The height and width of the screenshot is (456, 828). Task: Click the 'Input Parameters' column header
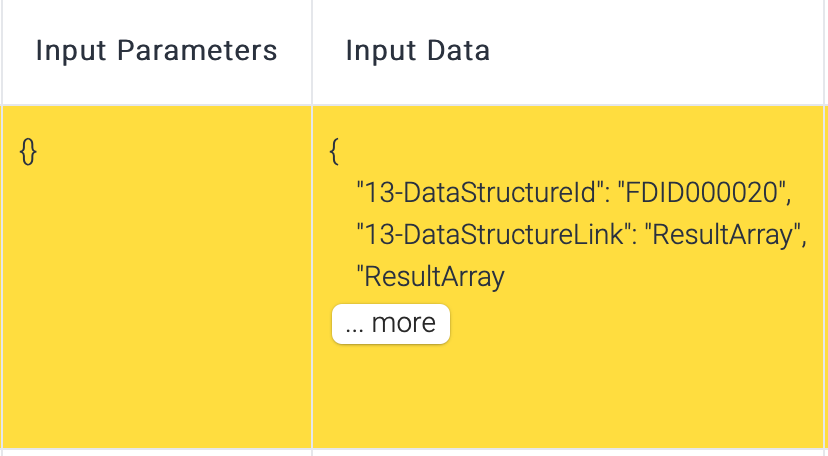coord(156,50)
